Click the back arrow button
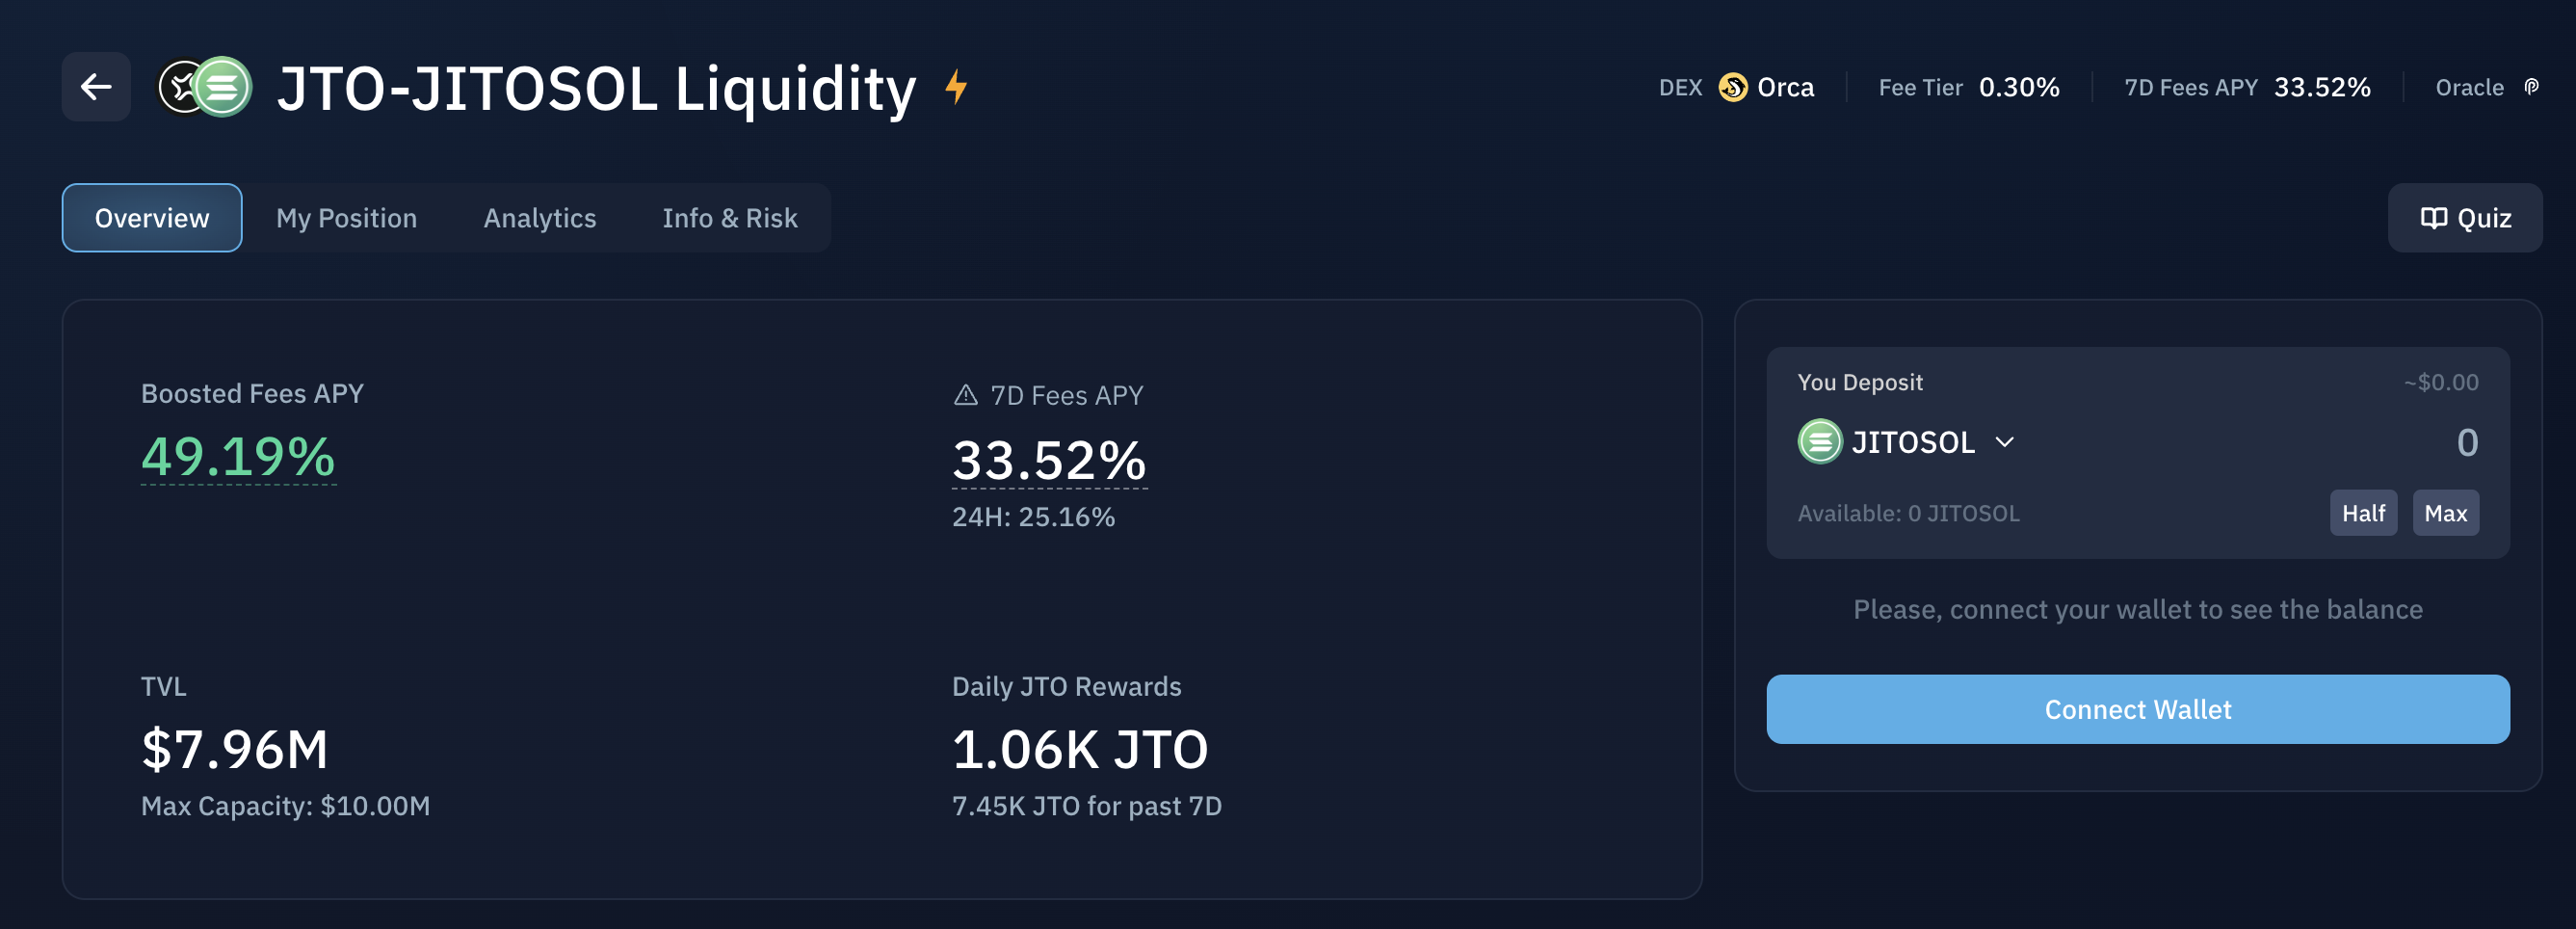This screenshot has width=2576, height=929. click(x=96, y=87)
